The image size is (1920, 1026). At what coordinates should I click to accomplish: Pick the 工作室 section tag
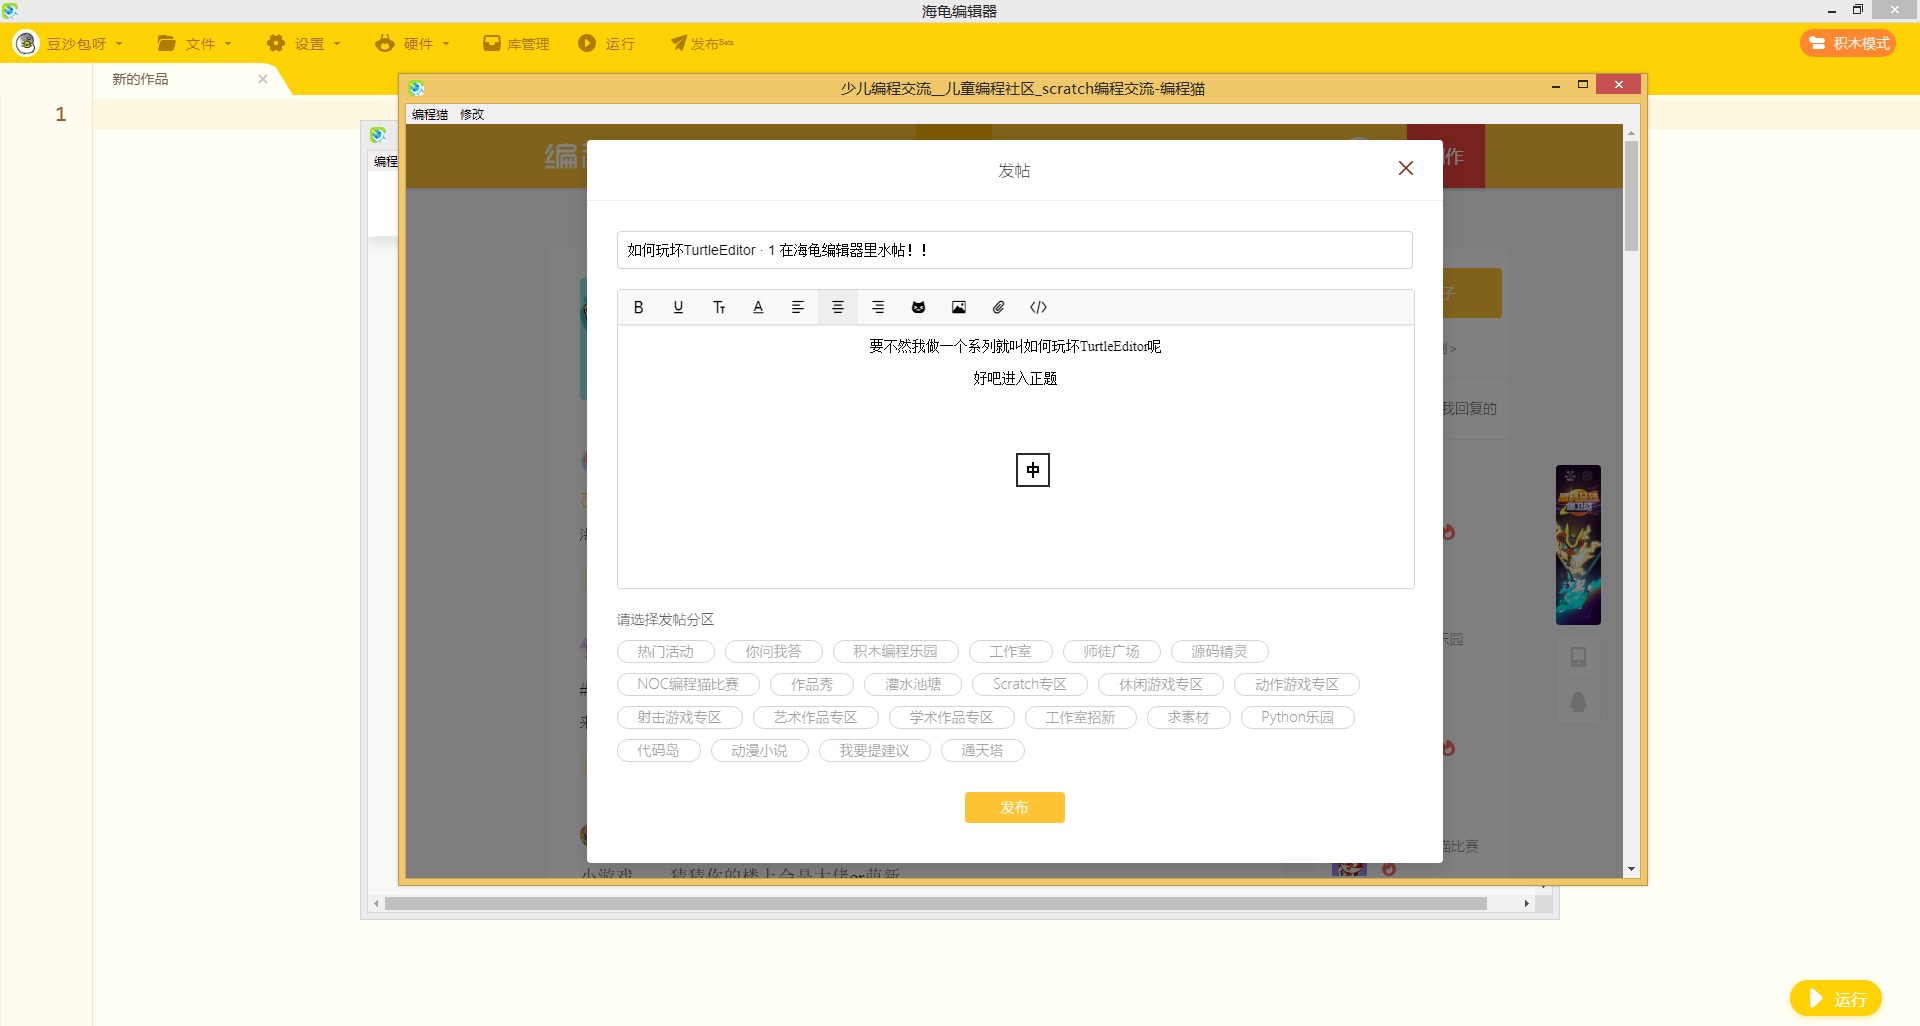1011,652
